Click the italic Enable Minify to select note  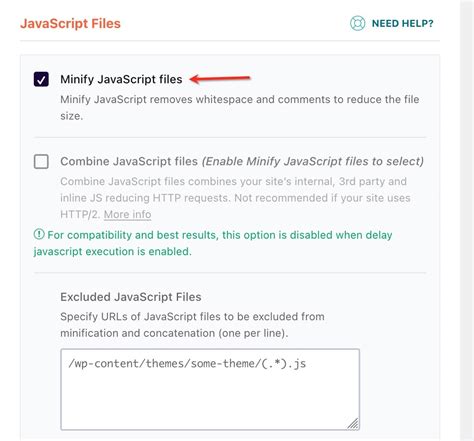pyautogui.click(x=313, y=161)
